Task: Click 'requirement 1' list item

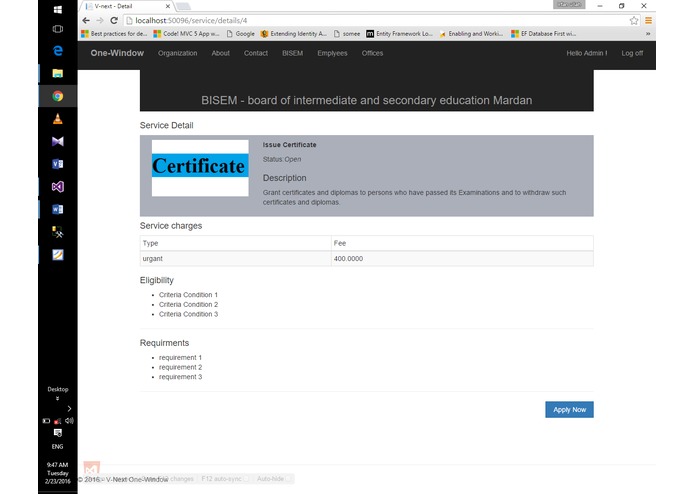Action: (x=180, y=358)
